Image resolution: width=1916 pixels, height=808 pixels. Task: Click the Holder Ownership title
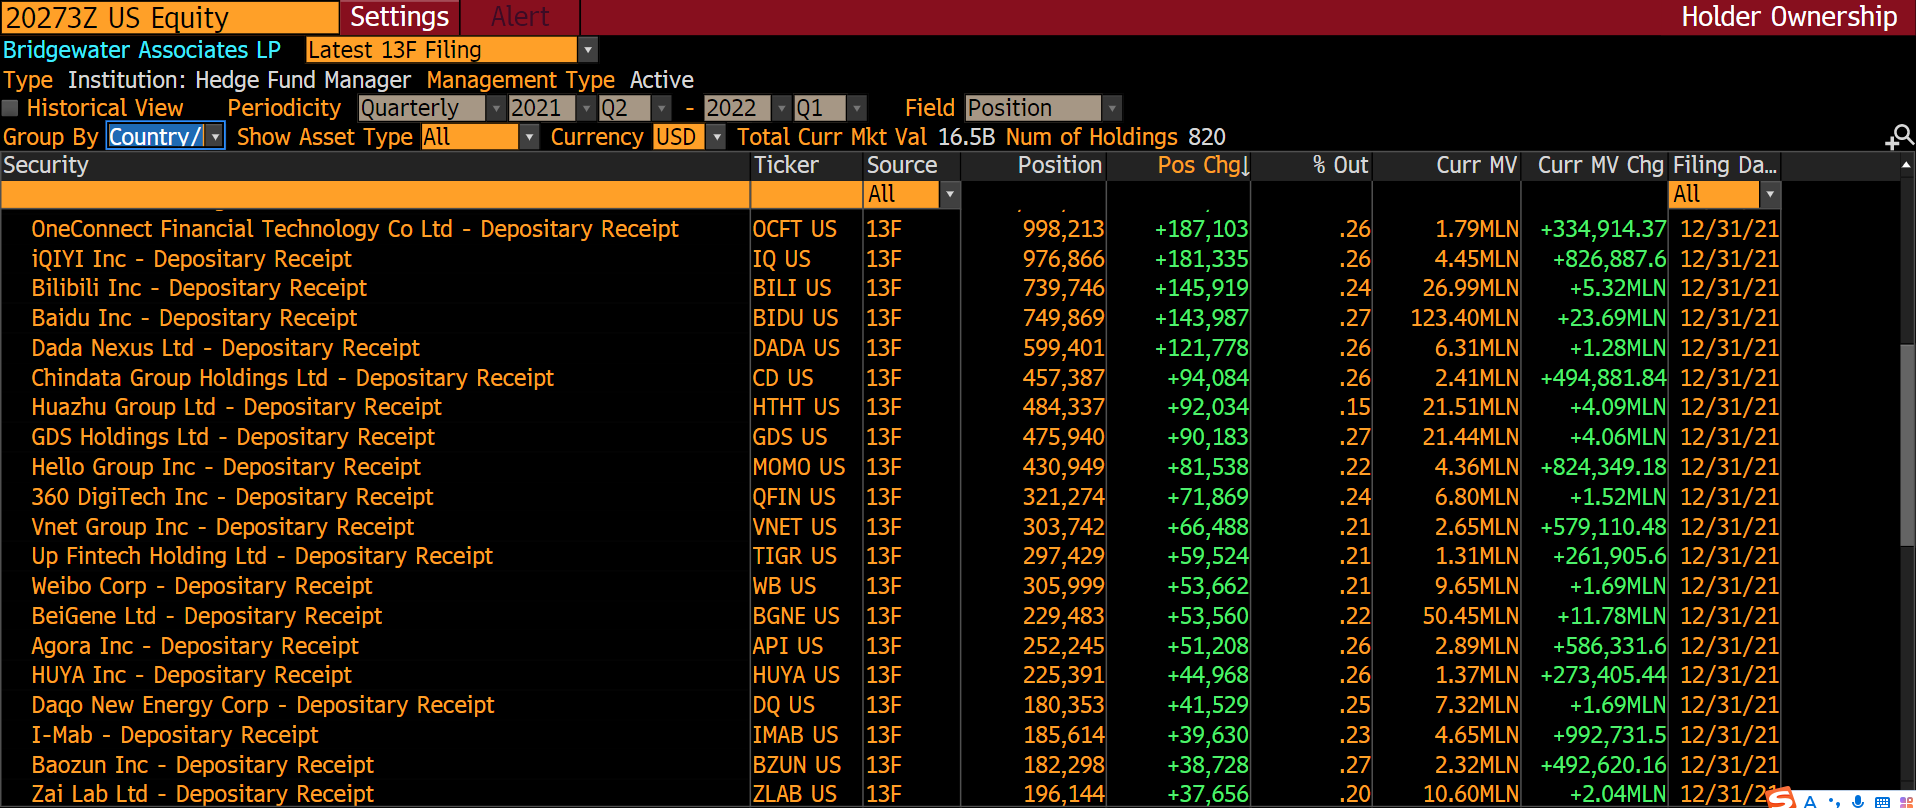1789,17
